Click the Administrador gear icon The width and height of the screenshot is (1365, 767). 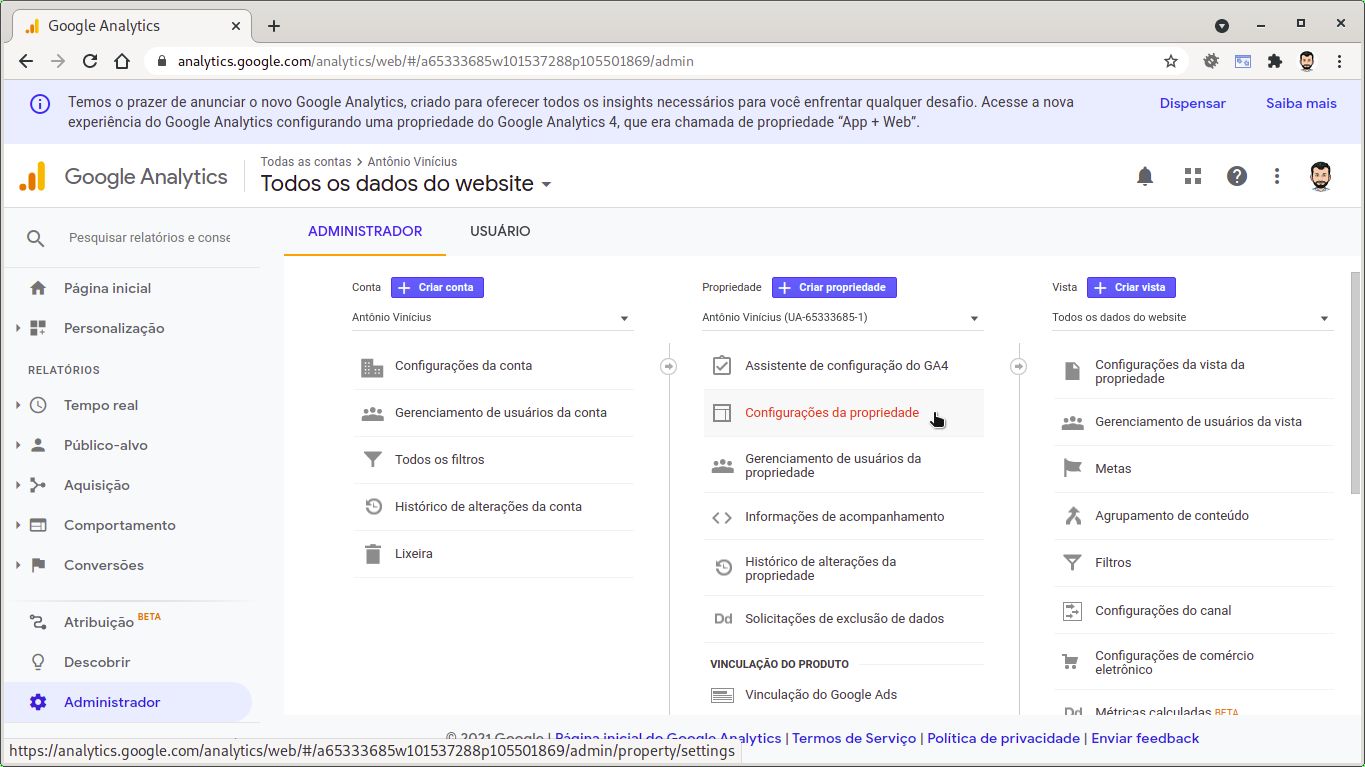point(38,702)
